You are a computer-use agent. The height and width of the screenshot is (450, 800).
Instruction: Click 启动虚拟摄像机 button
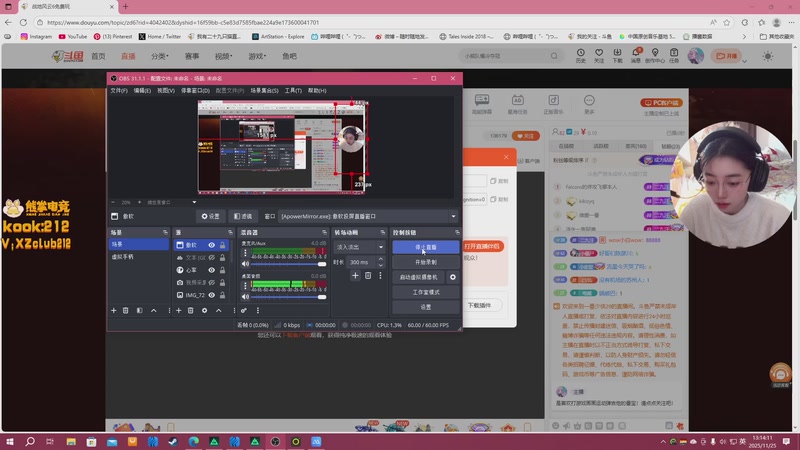click(418, 277)
